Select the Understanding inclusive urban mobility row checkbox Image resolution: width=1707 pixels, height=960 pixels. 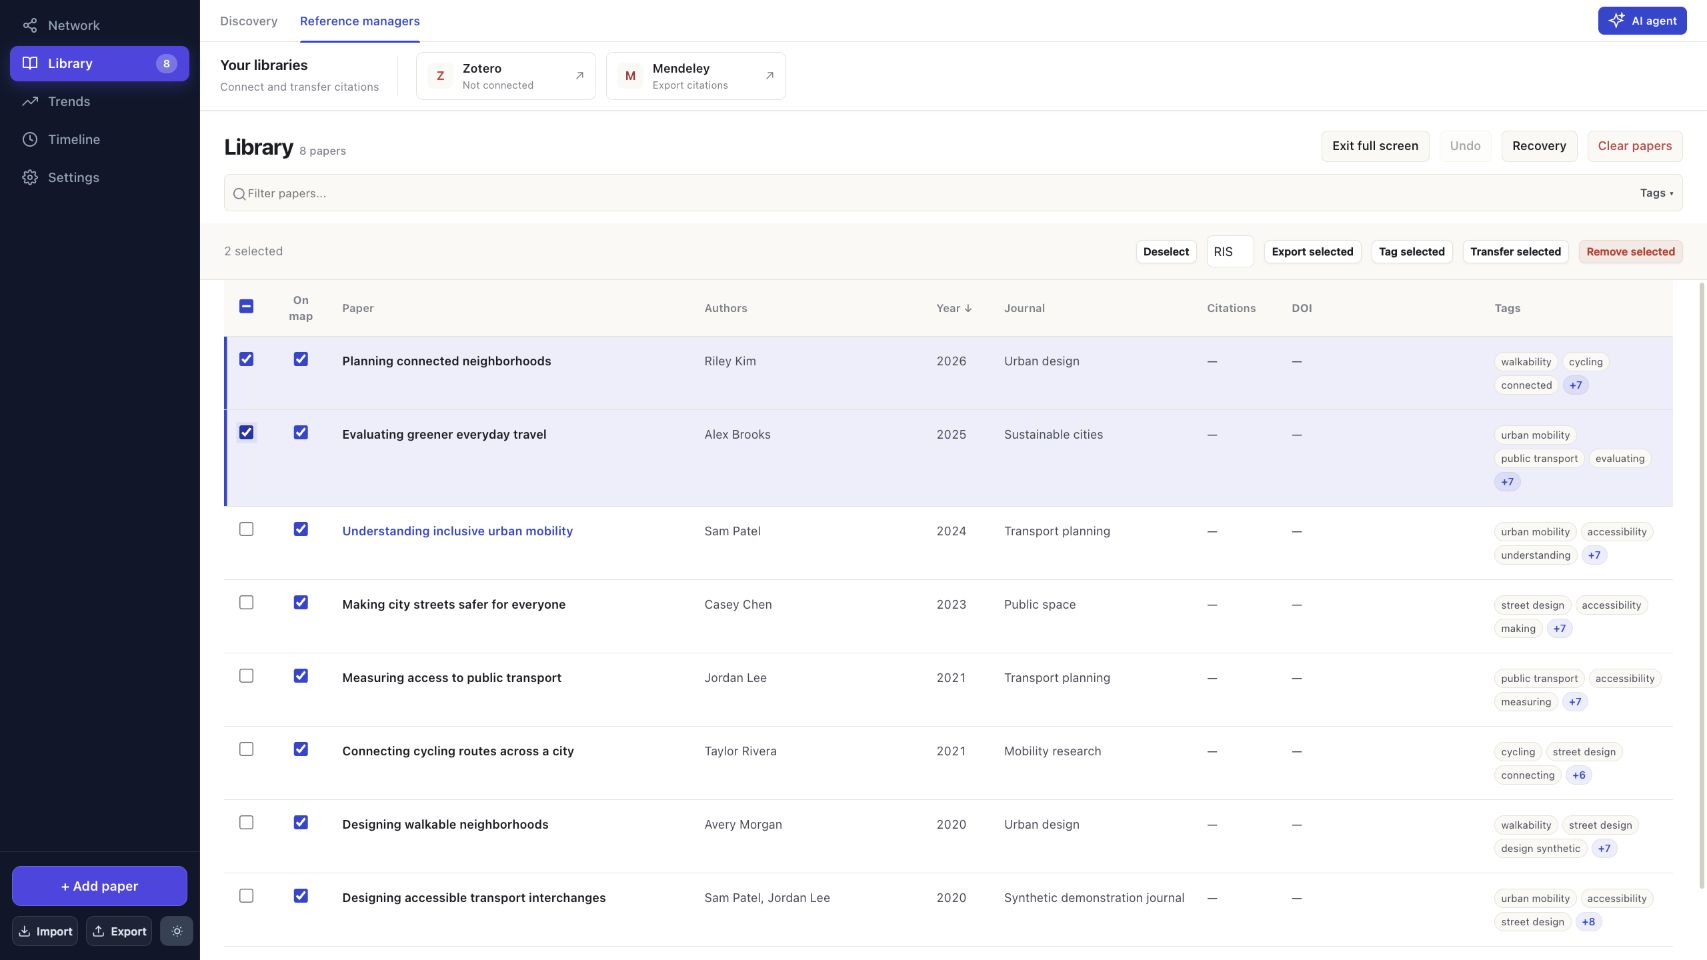pyautogui.click(x=246, y=529)
